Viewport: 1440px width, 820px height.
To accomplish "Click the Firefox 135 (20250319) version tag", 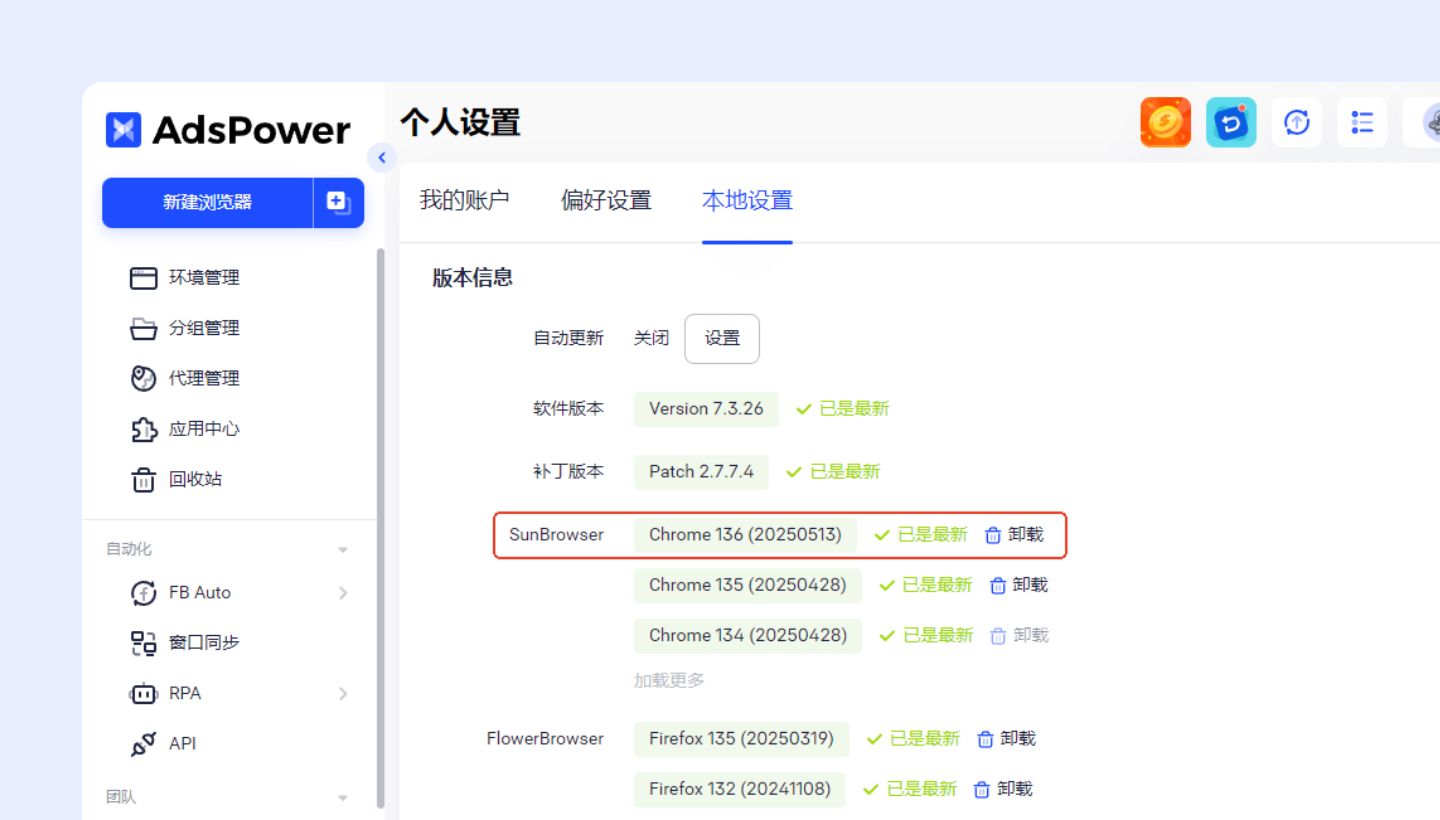I will pyautogui.click(x=741, y=739).
